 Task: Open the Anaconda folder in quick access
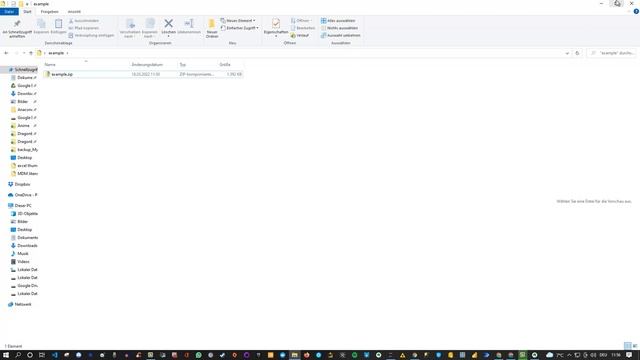pos(24,110)
